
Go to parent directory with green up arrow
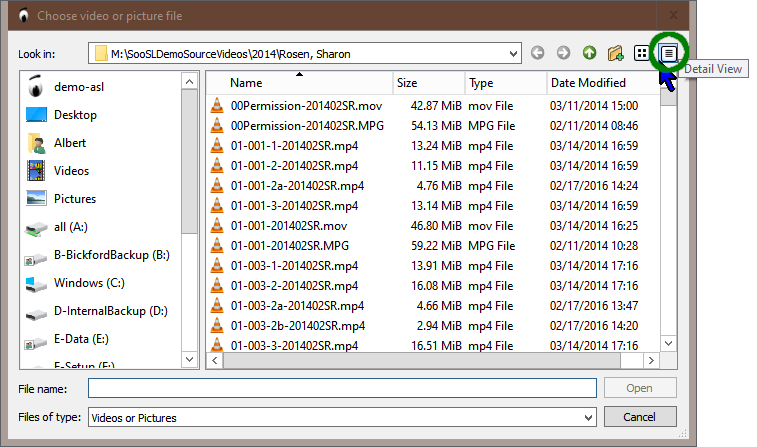pyautogui.click(x=589, y=53)
